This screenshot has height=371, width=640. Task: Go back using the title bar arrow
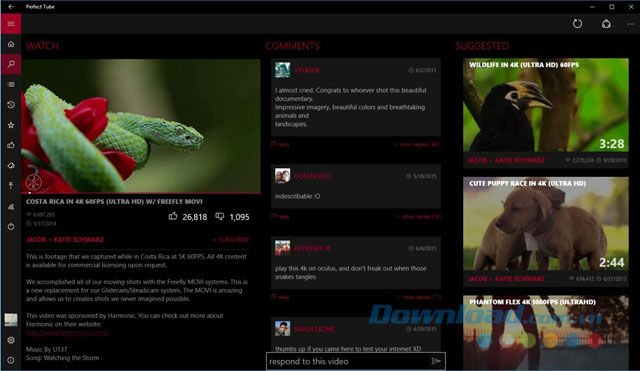tap(11, 7)
